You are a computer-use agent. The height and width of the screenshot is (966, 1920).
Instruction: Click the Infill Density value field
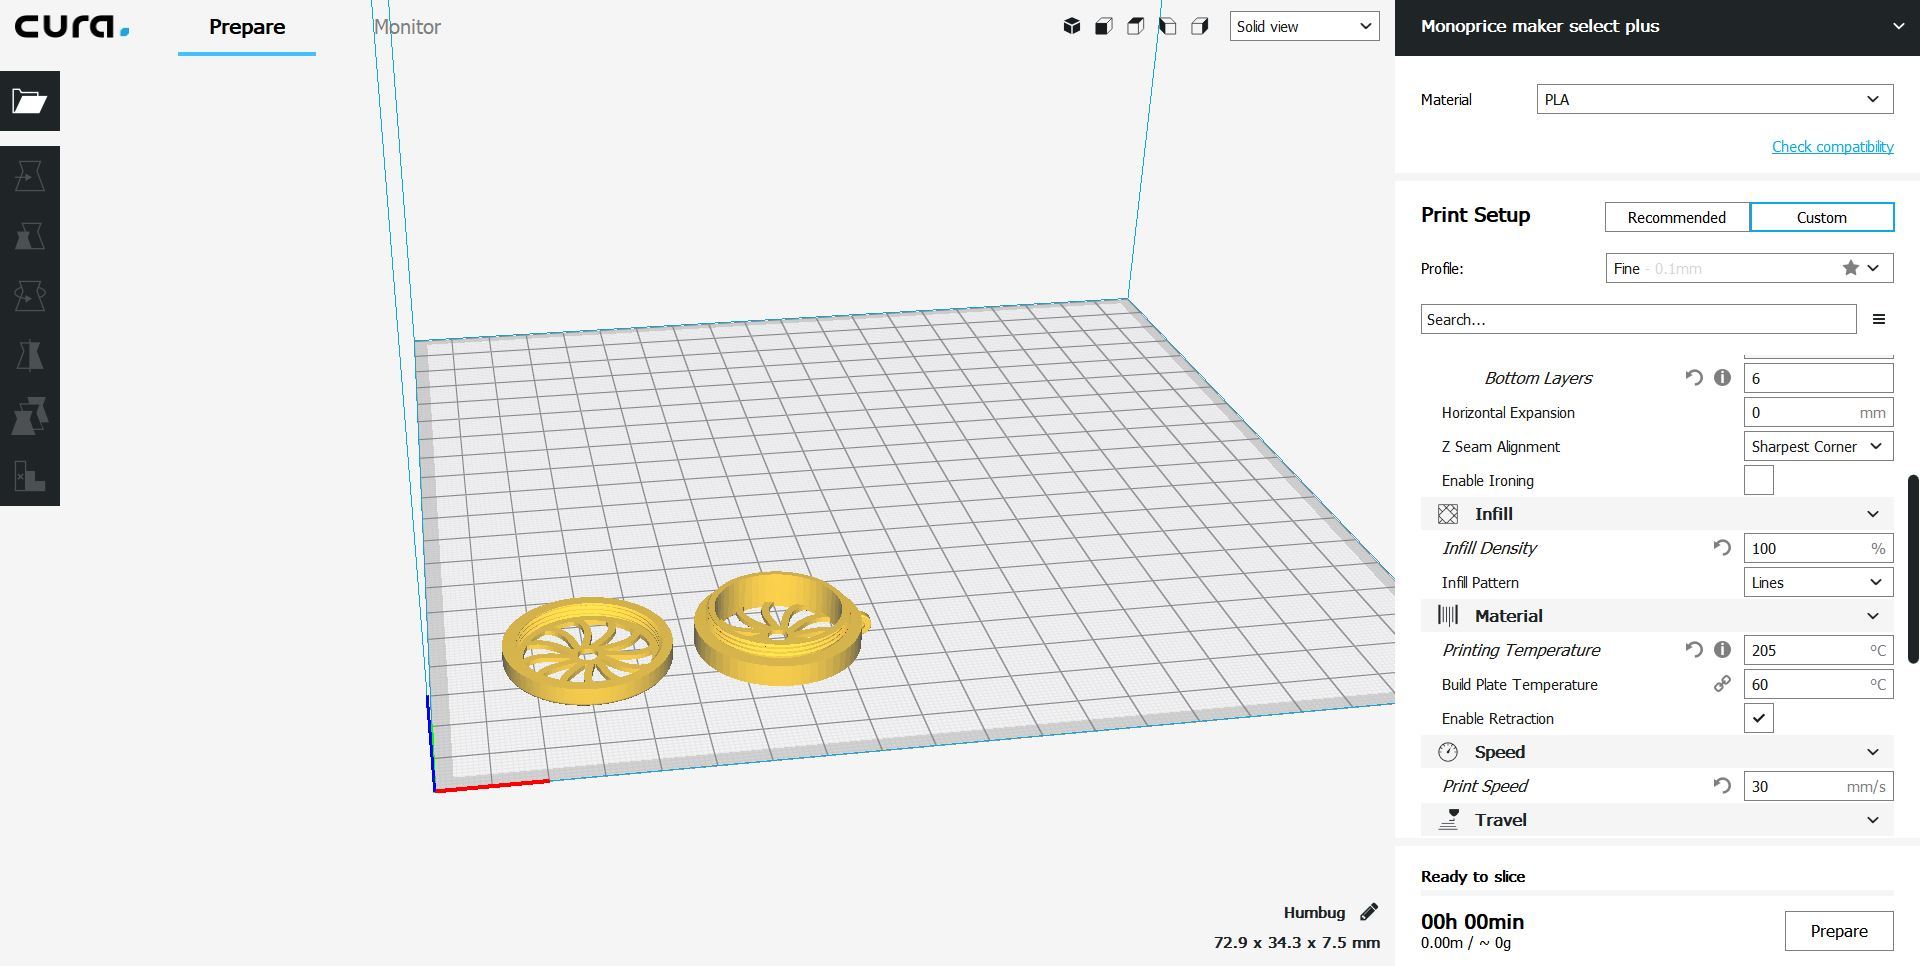(1818, 548)
